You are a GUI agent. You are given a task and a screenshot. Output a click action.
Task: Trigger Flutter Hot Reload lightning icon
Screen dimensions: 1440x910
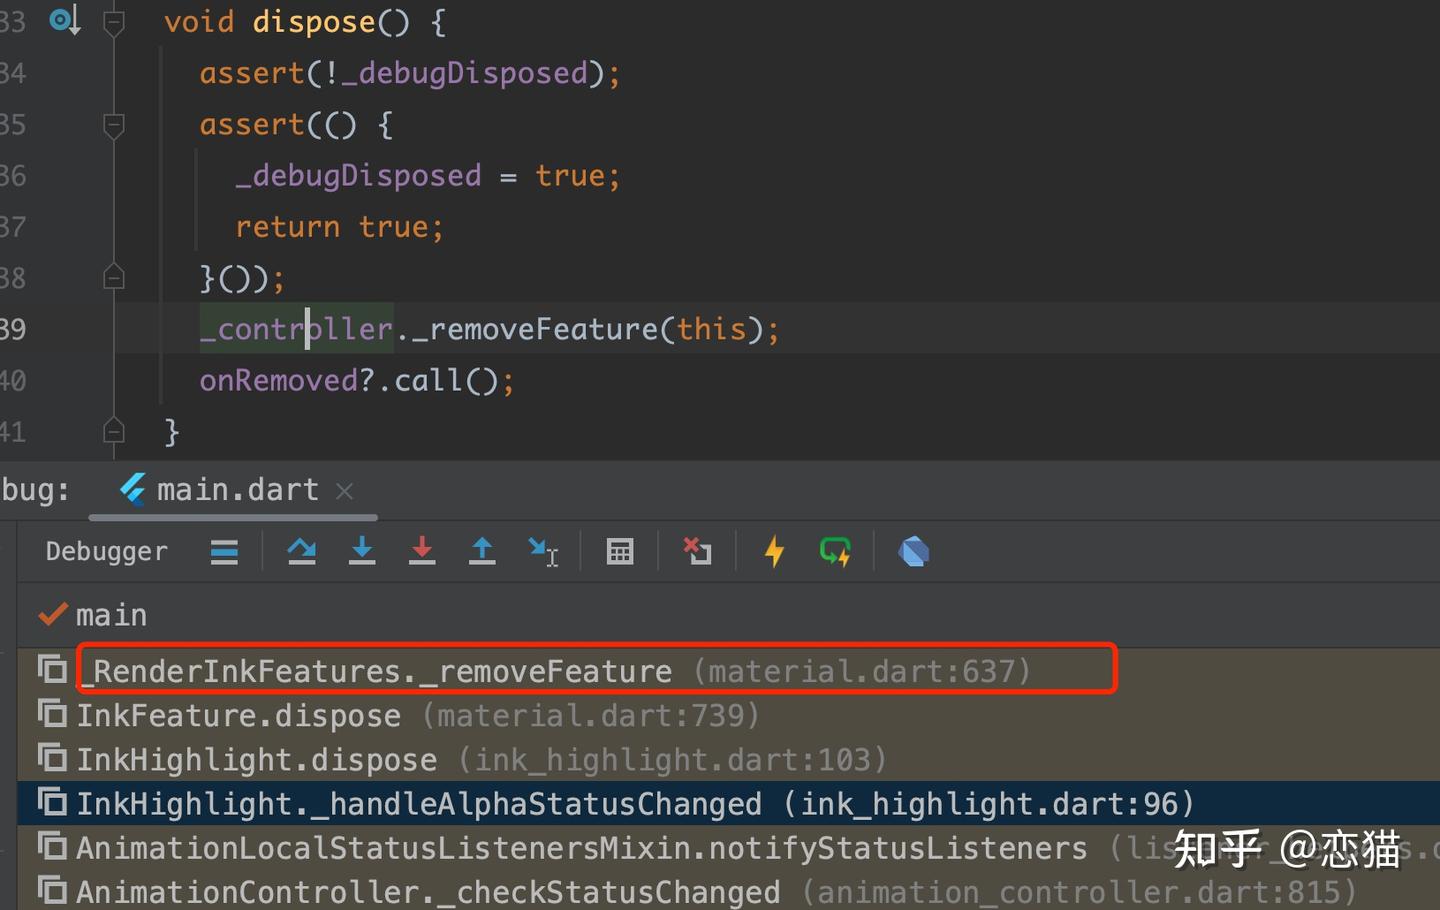coord(774,552)
